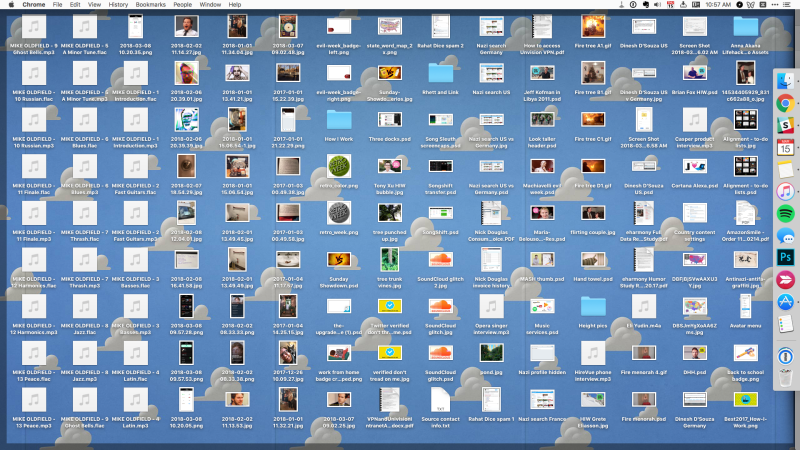Open the App Store dock icon
The image size is (800, 450).
tap(785, 302)
